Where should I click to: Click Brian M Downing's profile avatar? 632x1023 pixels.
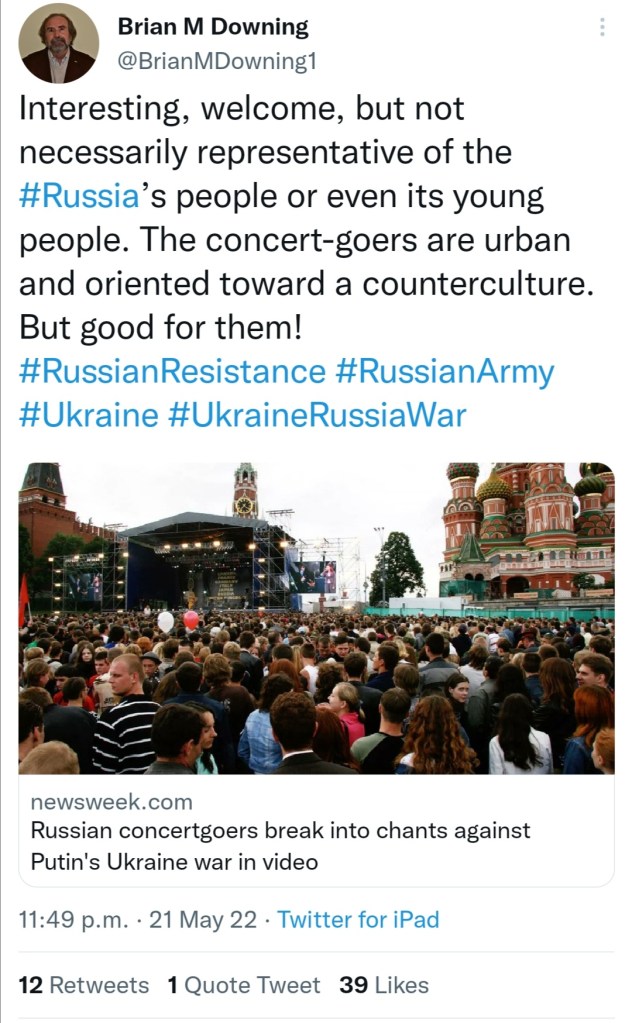[x=59, y=43]
